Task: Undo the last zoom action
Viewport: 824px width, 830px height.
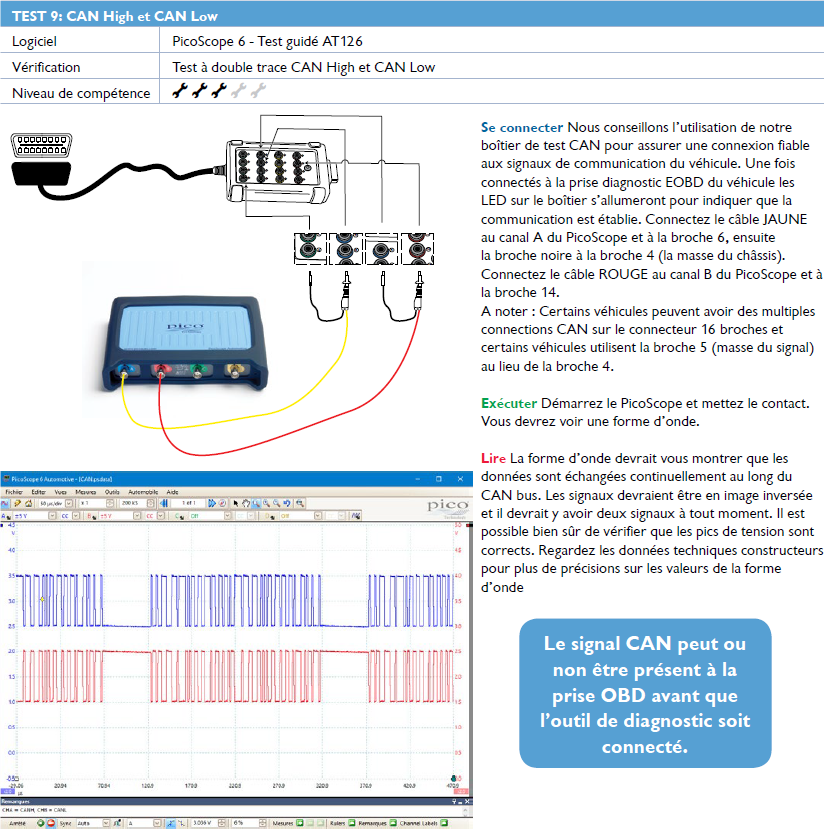Action: click(x=287, y=503)
